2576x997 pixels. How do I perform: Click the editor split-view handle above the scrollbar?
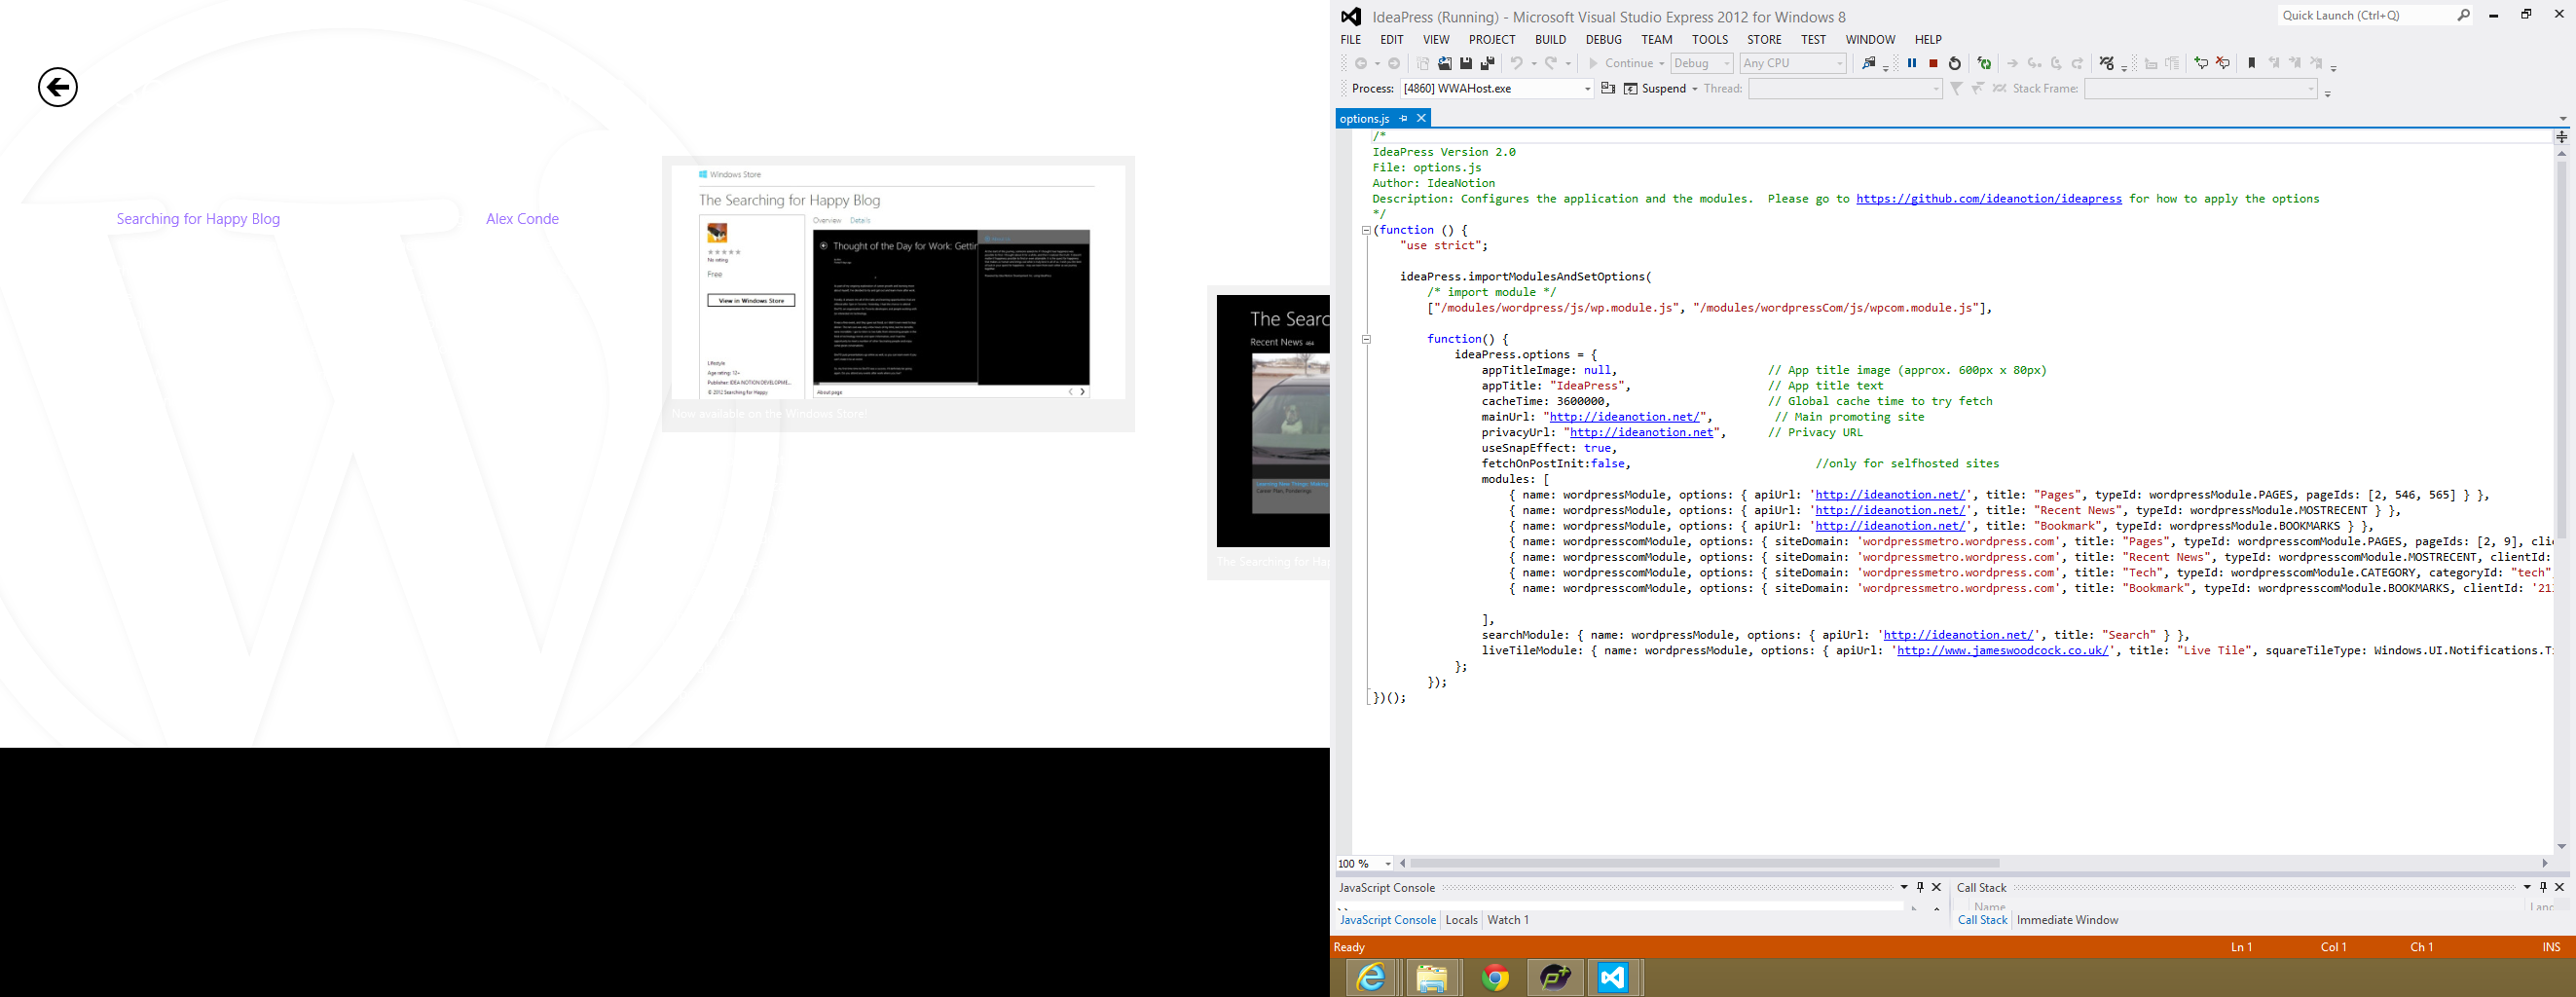pos(2562,137)
